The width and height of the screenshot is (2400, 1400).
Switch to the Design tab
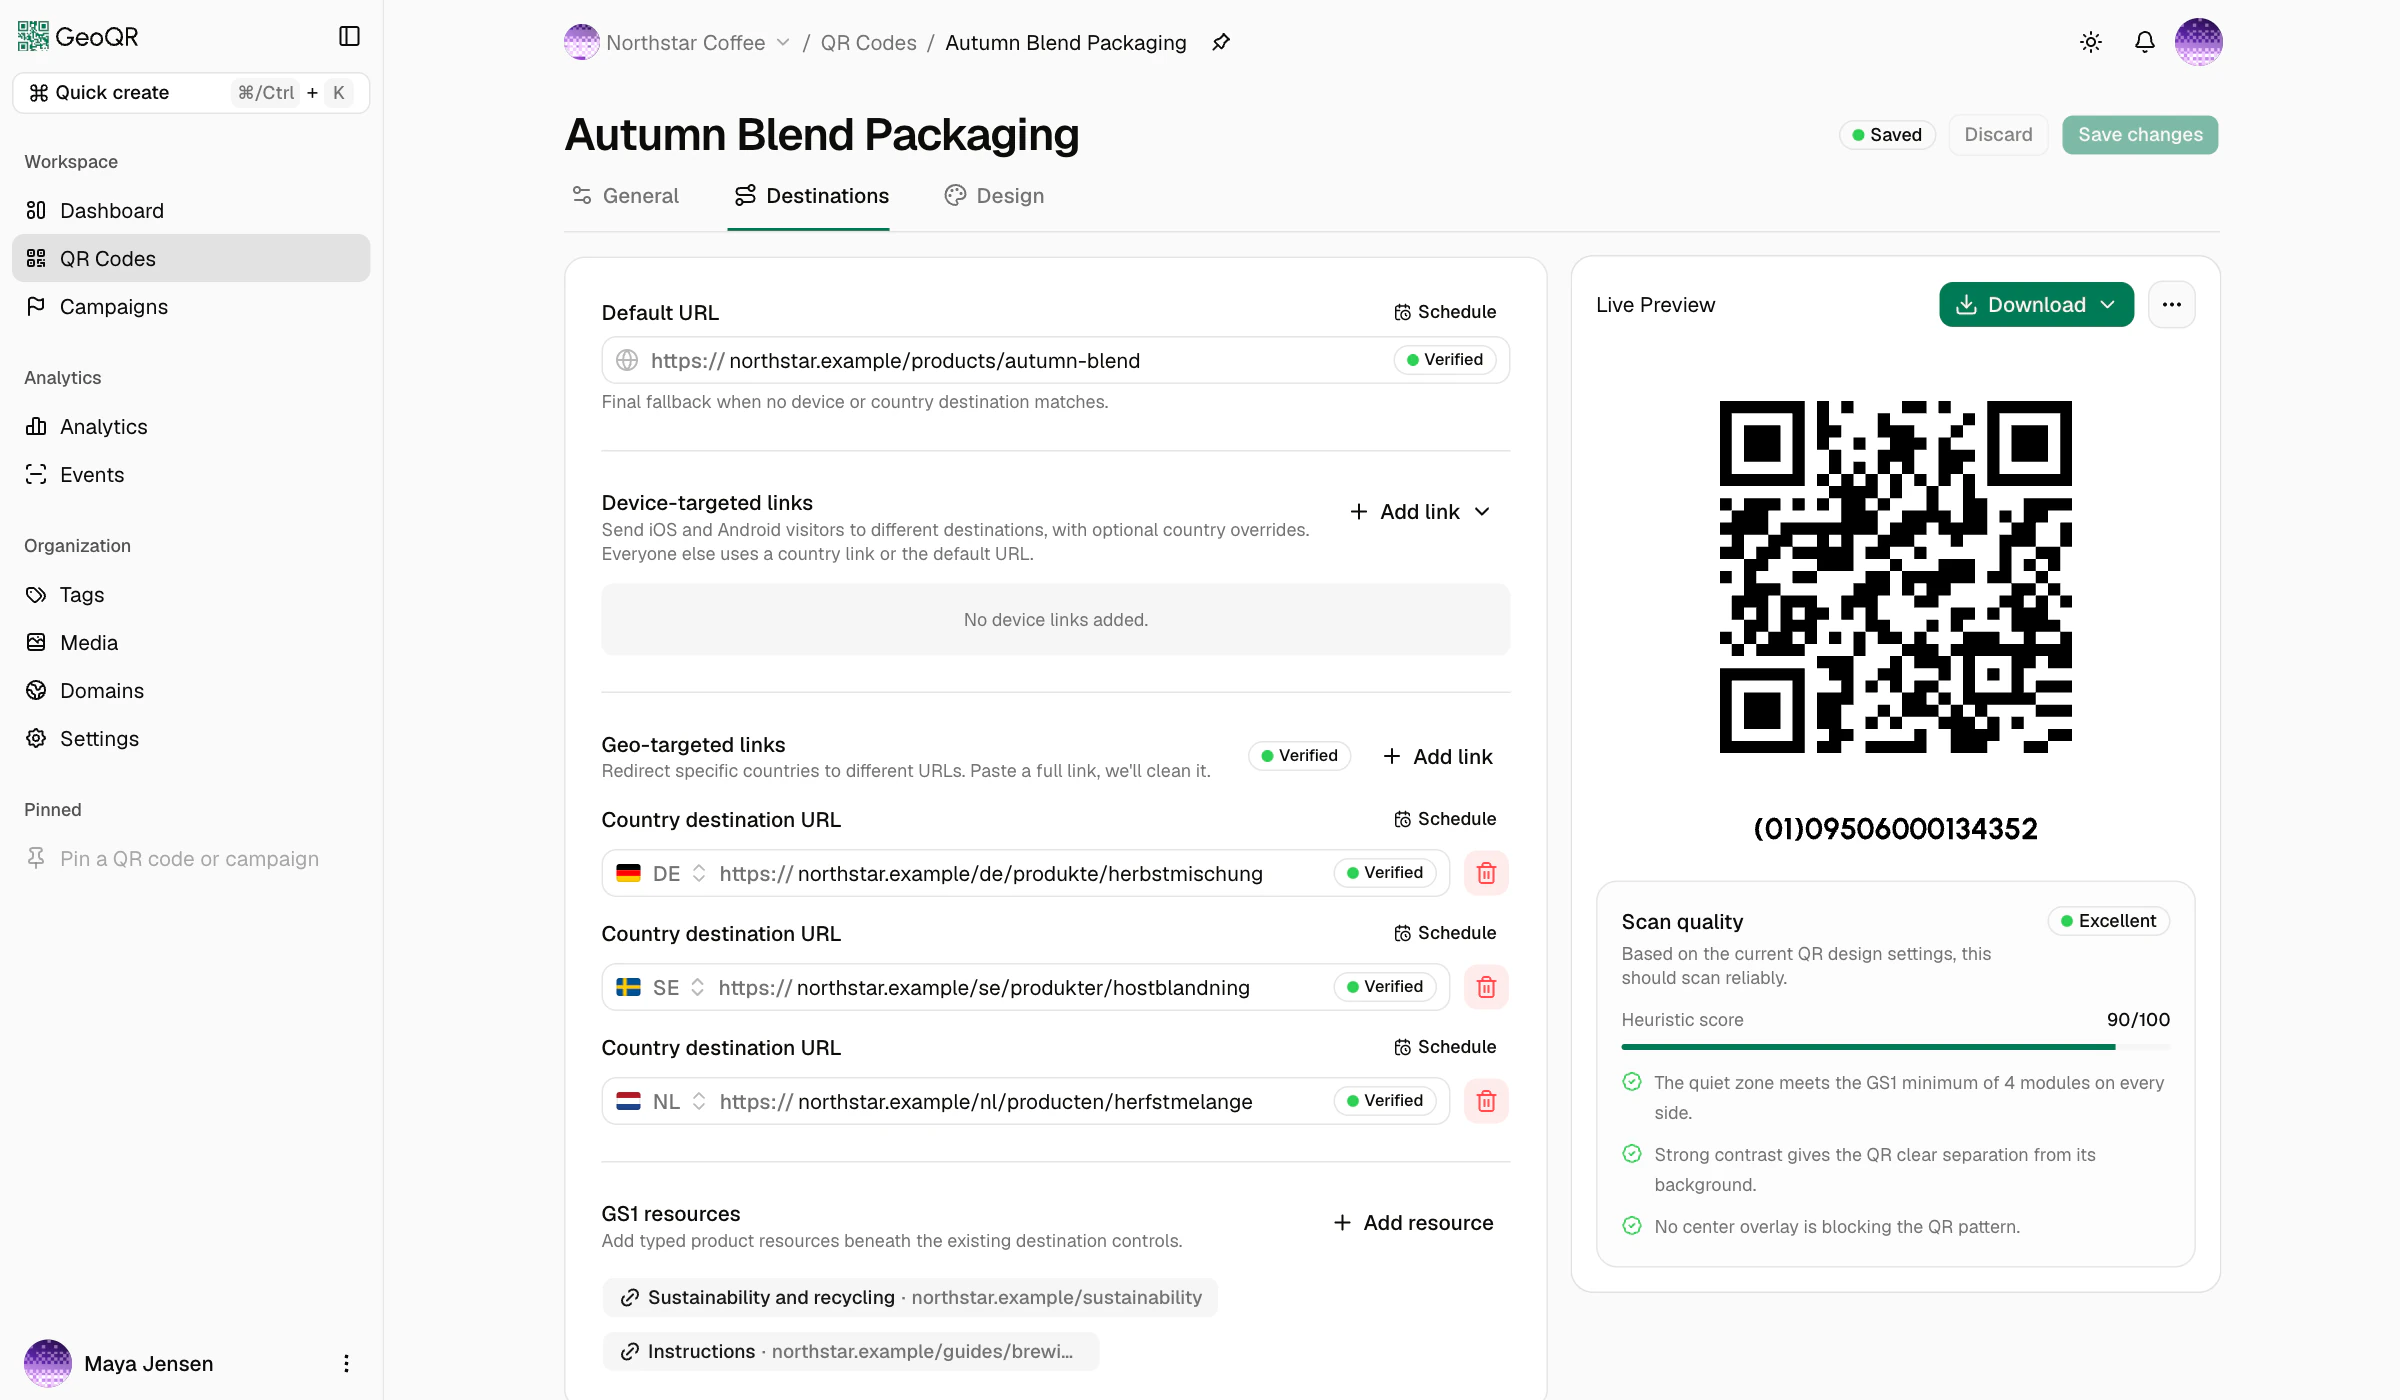pyautogui.click(x=994, y=196)
